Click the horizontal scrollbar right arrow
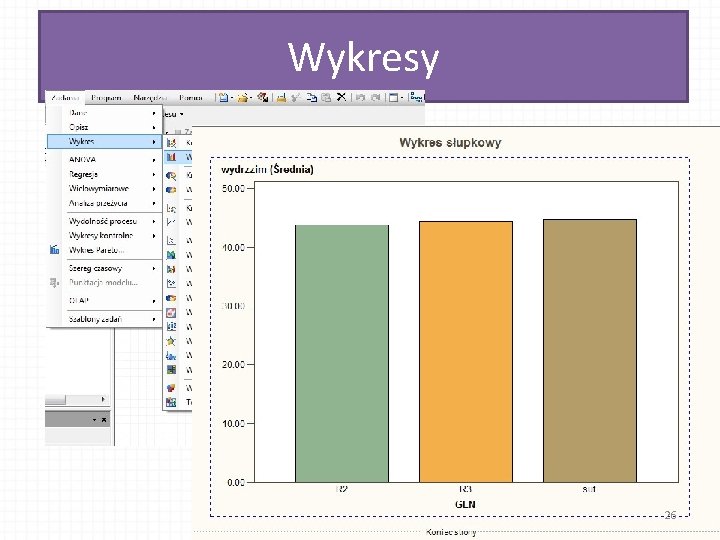Viewport: 720px width, 540px height. tap(103, 399)
